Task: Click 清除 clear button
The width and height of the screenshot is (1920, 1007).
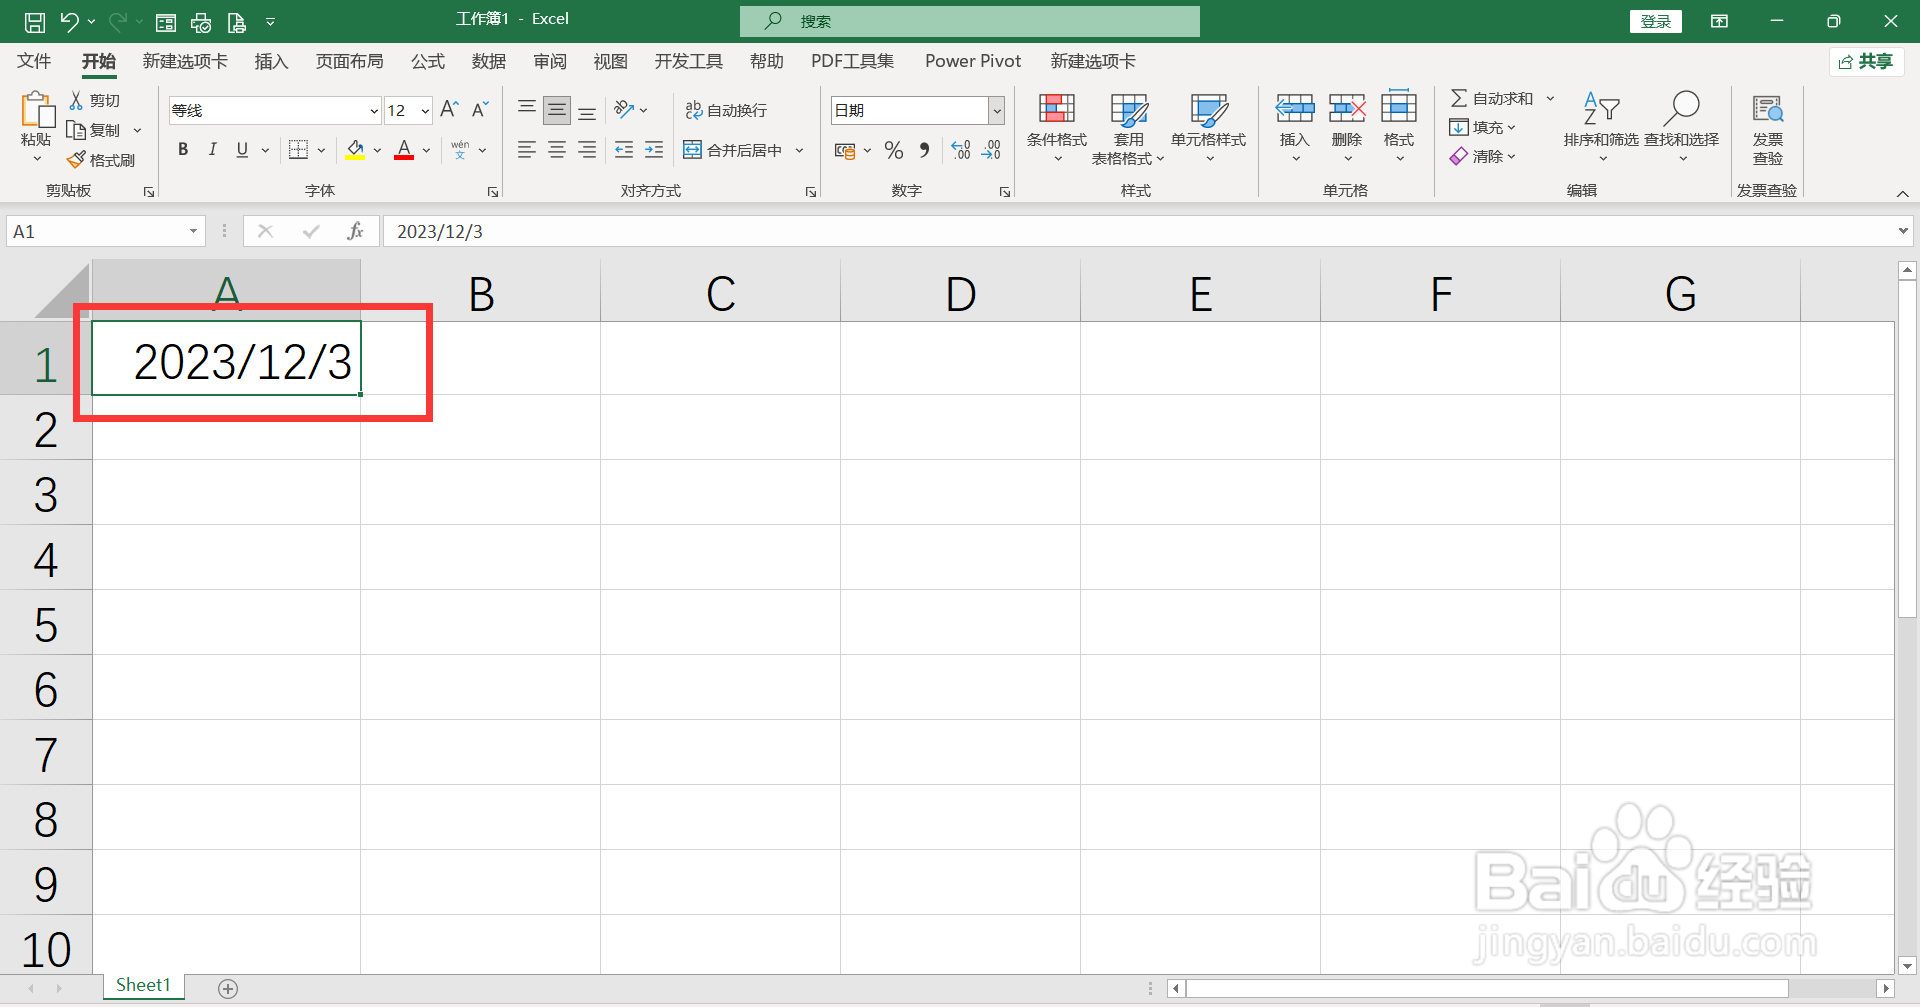Action: click(x=1483, y=156)
